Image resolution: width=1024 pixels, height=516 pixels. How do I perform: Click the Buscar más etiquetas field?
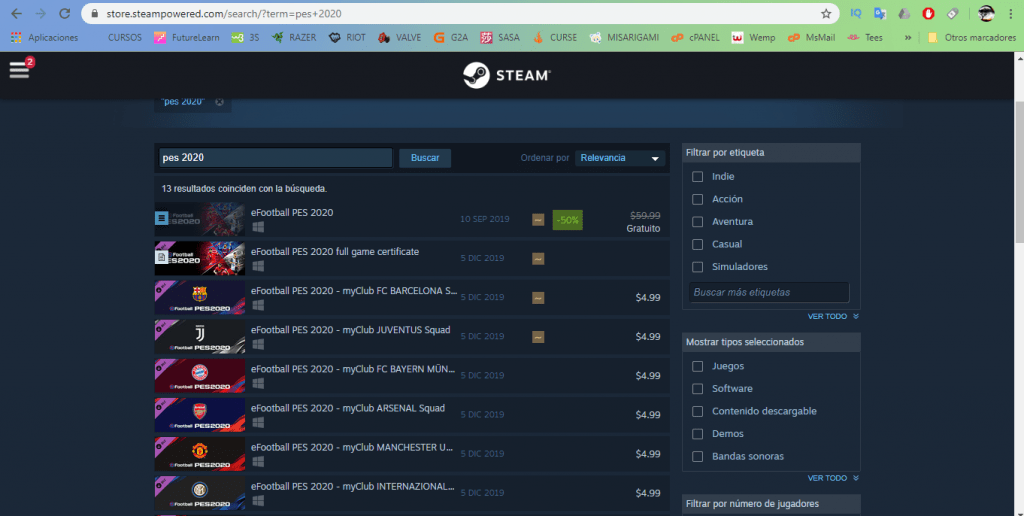click(769, 292)
